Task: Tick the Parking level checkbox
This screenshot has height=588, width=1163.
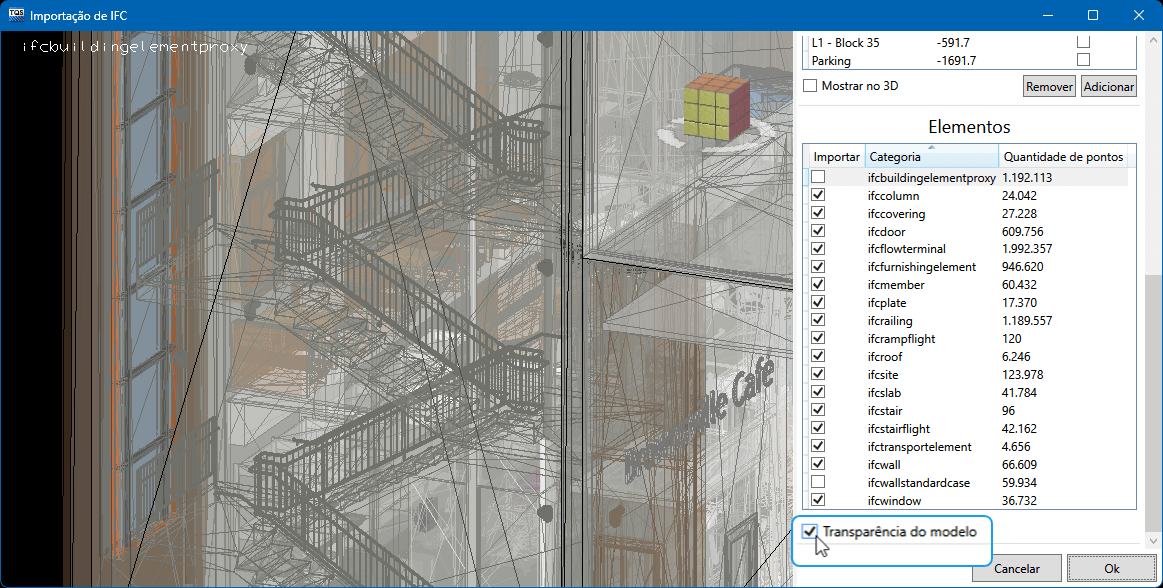Action: coord(1083,60)
